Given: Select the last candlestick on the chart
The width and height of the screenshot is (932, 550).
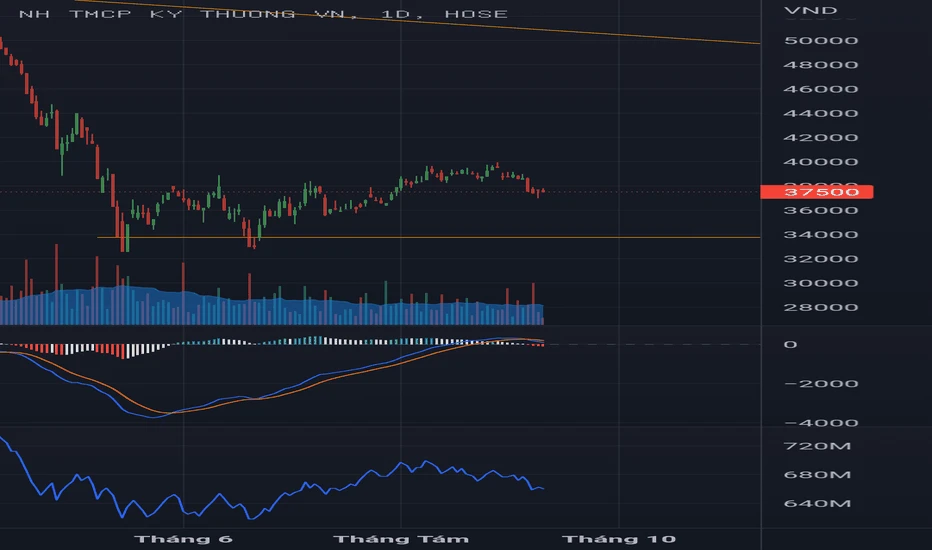Looking at the screenshot, I should (542, 191).
